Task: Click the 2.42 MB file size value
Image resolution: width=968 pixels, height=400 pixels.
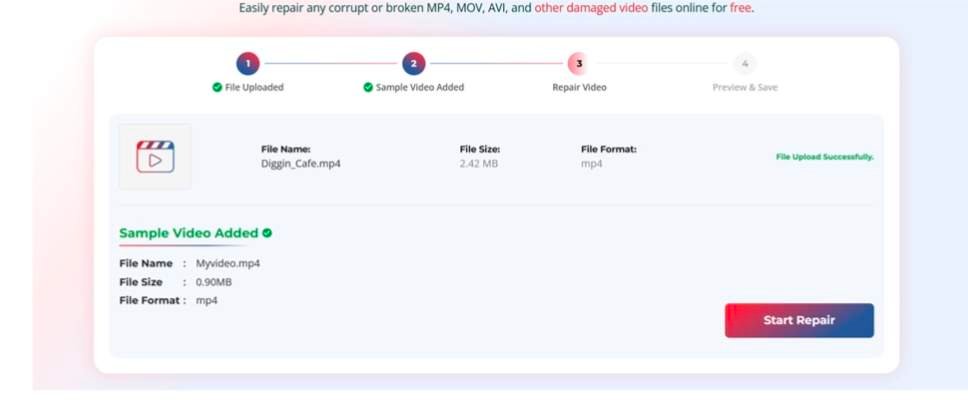Action: [x=478, y=164]
